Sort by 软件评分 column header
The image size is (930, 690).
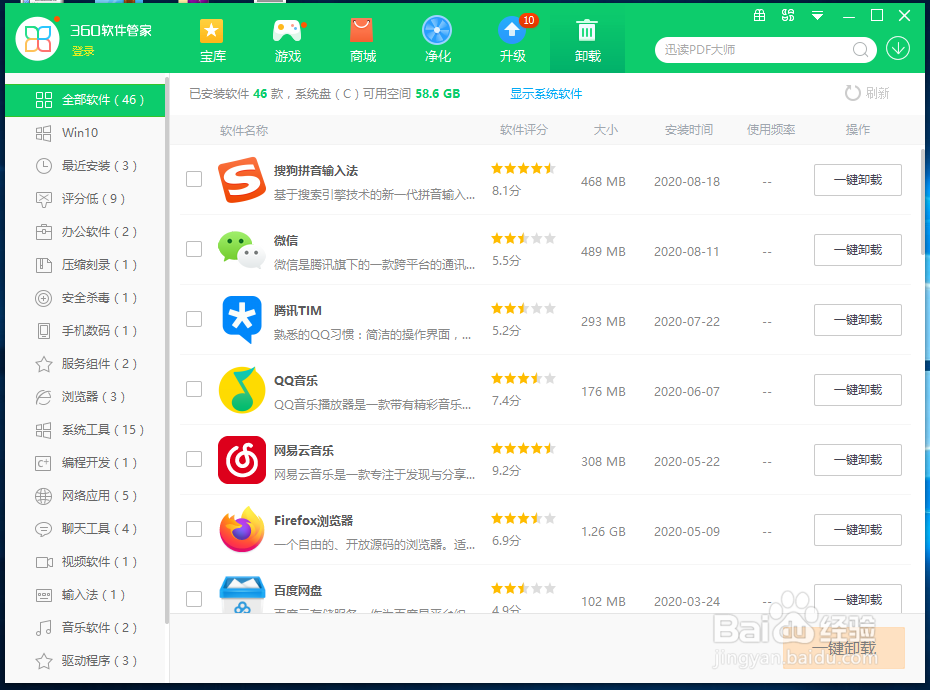(524, 130)
